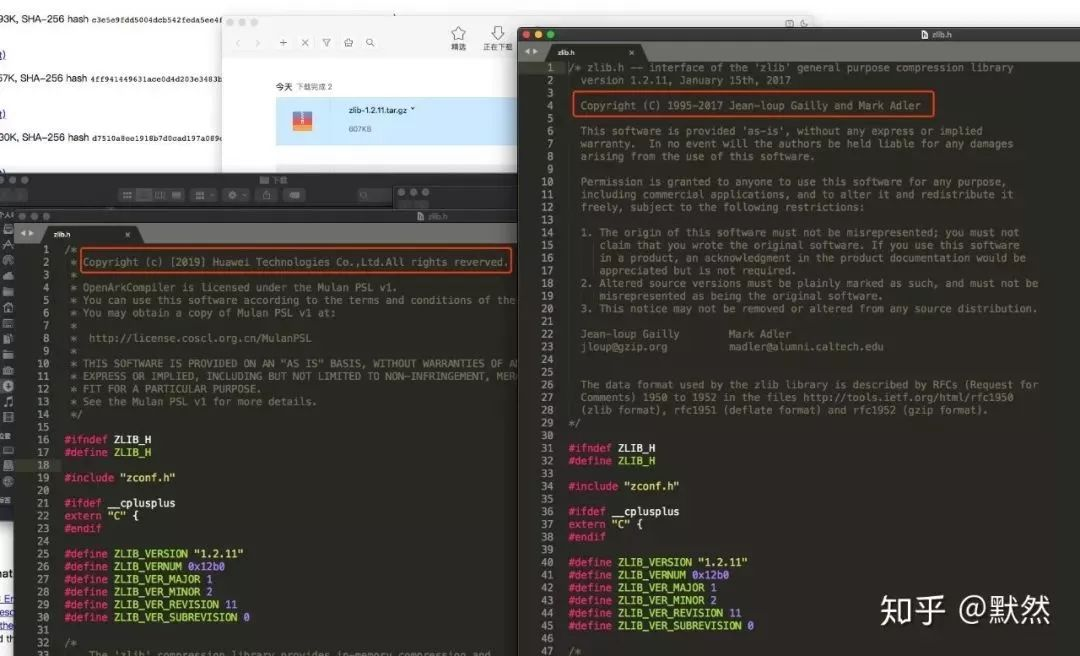Screen dimensions: 1080x656
Task: Click madler@alumni.caltech.edu email in right editor
Action: pyautogui.click(x=806, y=347)
